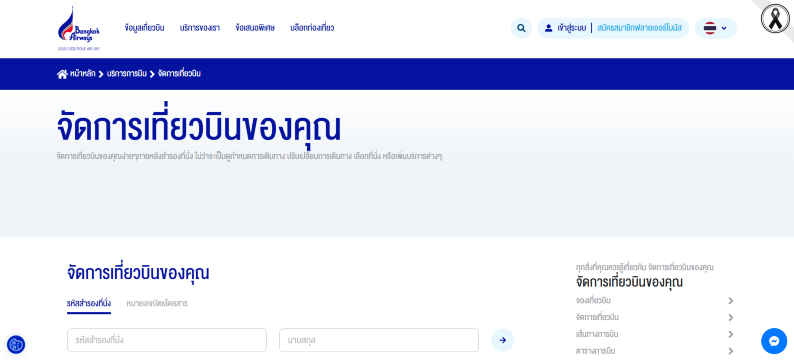Click the sidebar heading จัดการเที่ยวบินของคุณ
Screen dimensions: 794x360
pyautogui.click(x=629, y=282)
